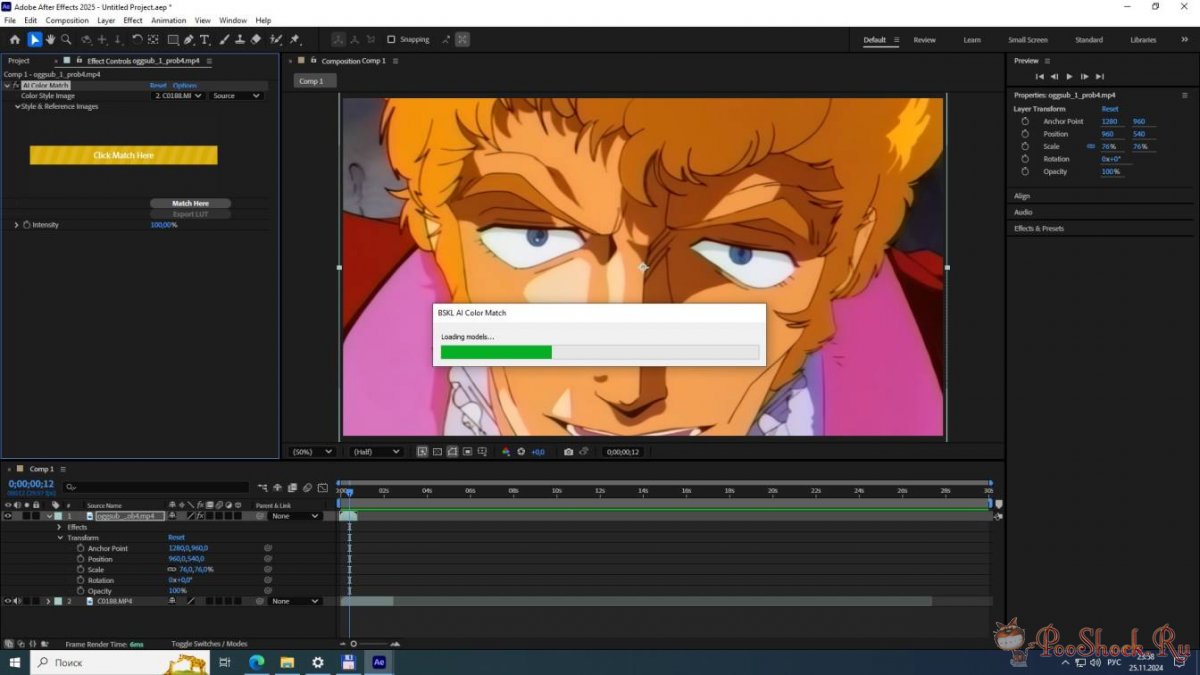Image resolution: width=1200 pixels, height=675 pixels.
Task: Select the Type text tool
Action: [205, 40]
